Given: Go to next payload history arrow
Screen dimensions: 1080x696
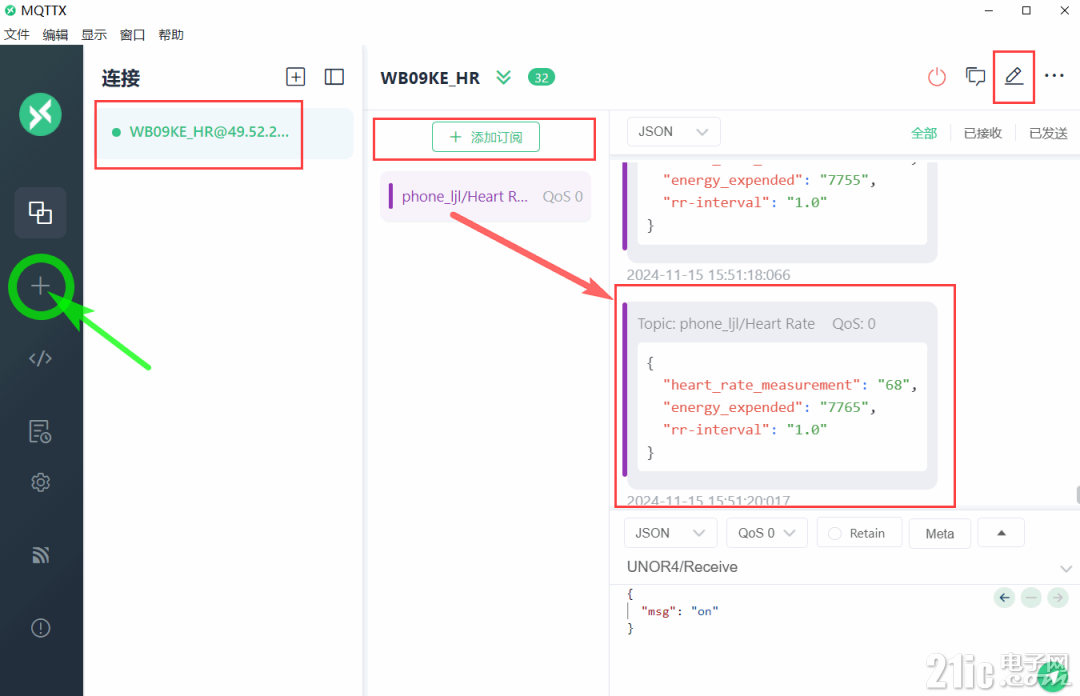Looking at the screenshot, I should pos(1058,597).
